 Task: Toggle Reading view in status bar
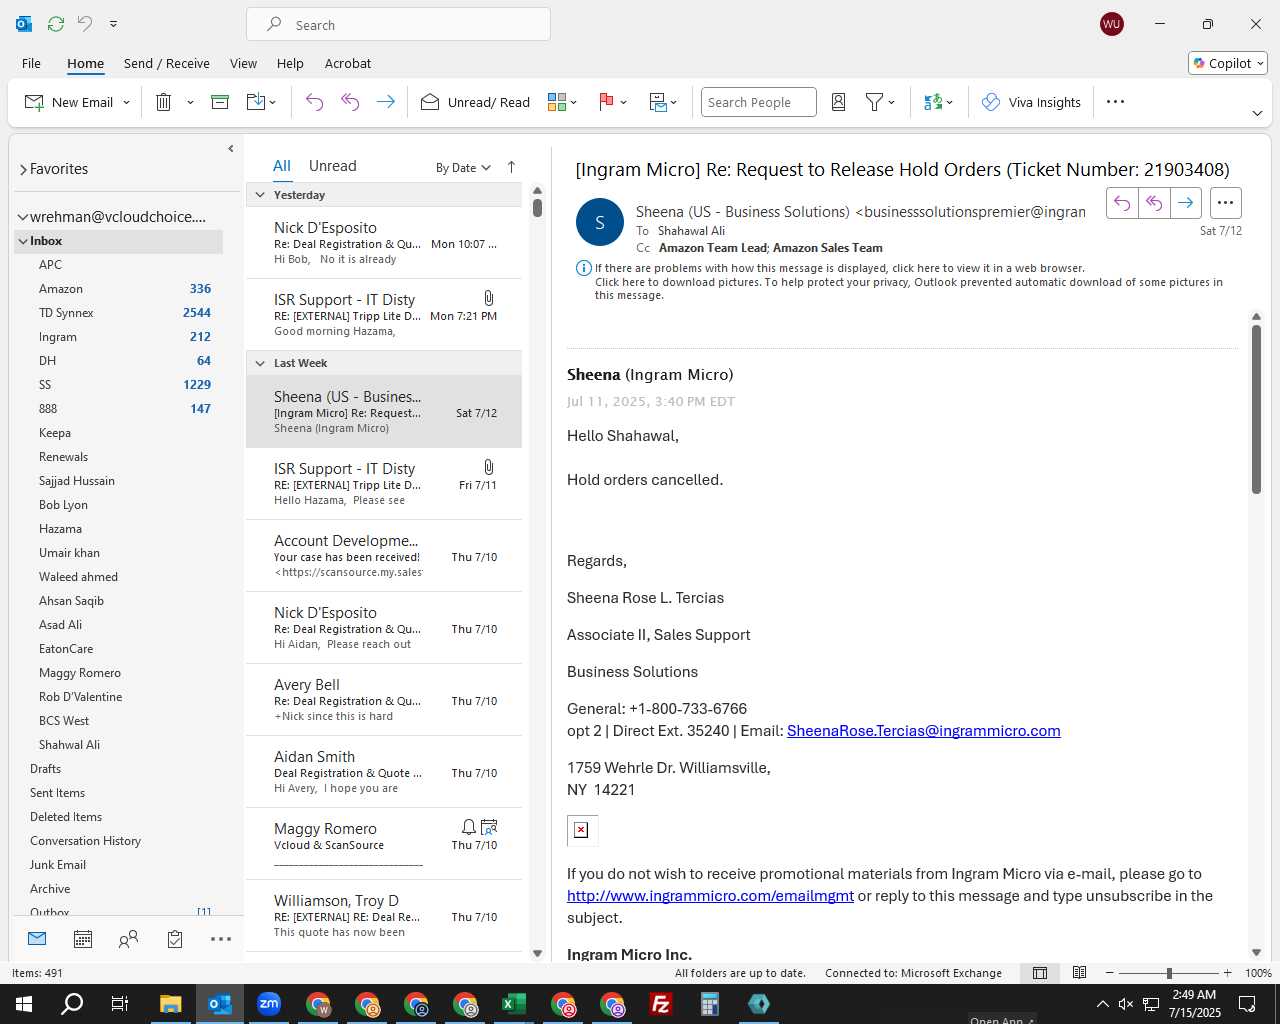pos(1079,973)
